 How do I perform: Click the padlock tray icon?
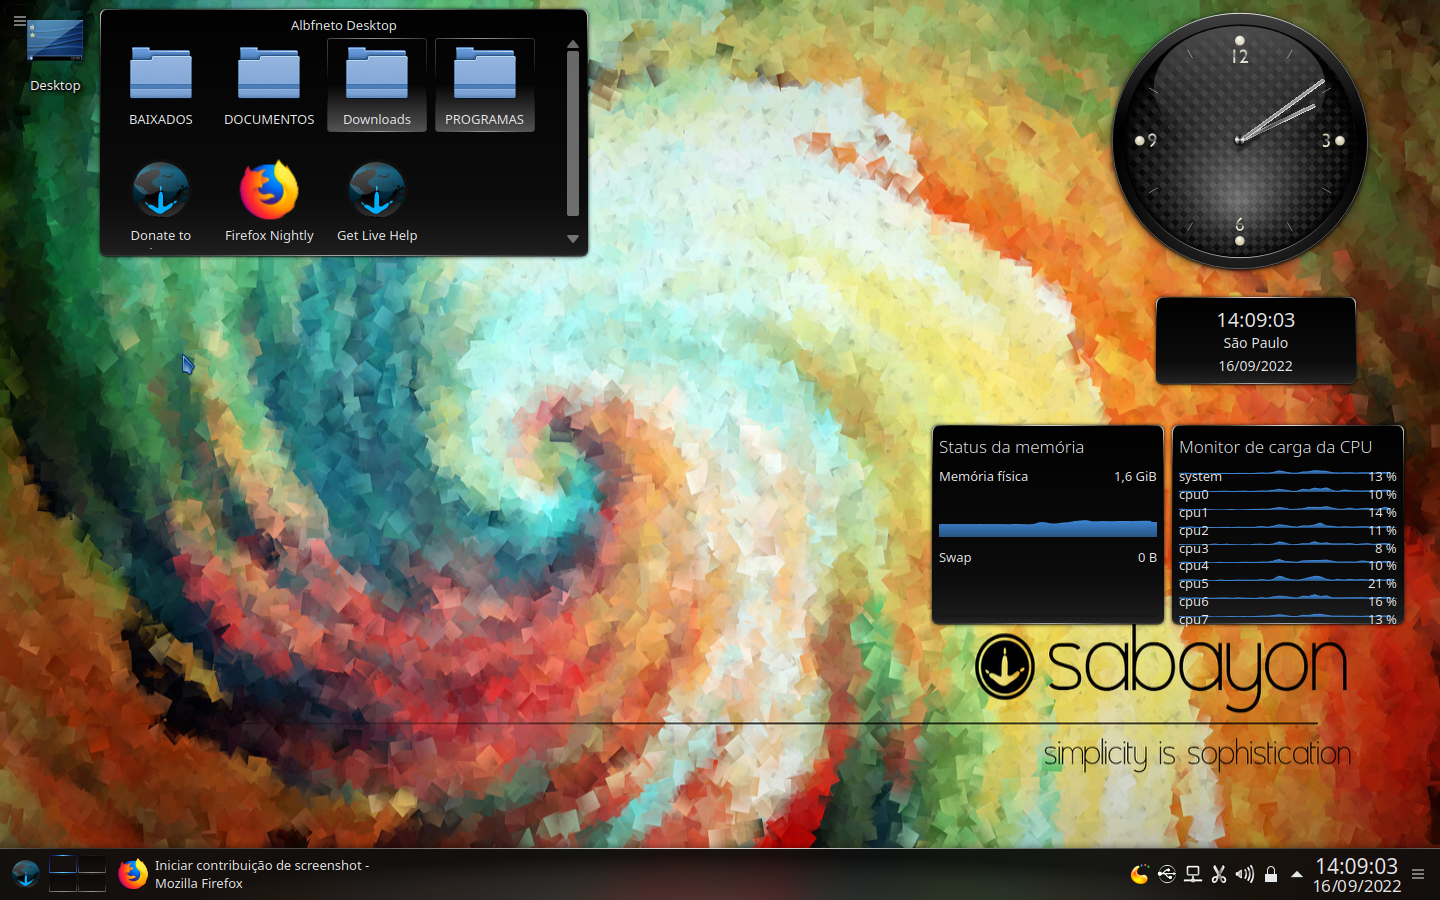point(1271,875)
